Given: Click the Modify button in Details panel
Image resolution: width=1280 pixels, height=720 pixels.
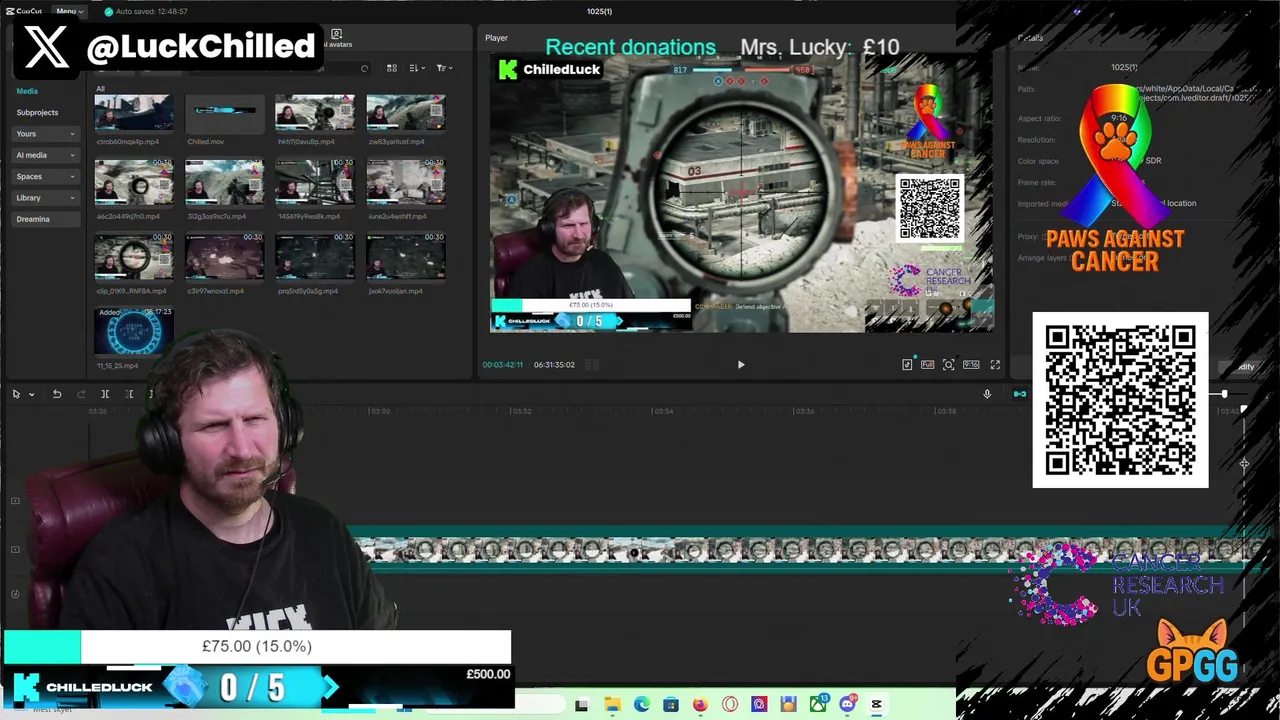Looking at the screenshot, I should point(1243,367).
